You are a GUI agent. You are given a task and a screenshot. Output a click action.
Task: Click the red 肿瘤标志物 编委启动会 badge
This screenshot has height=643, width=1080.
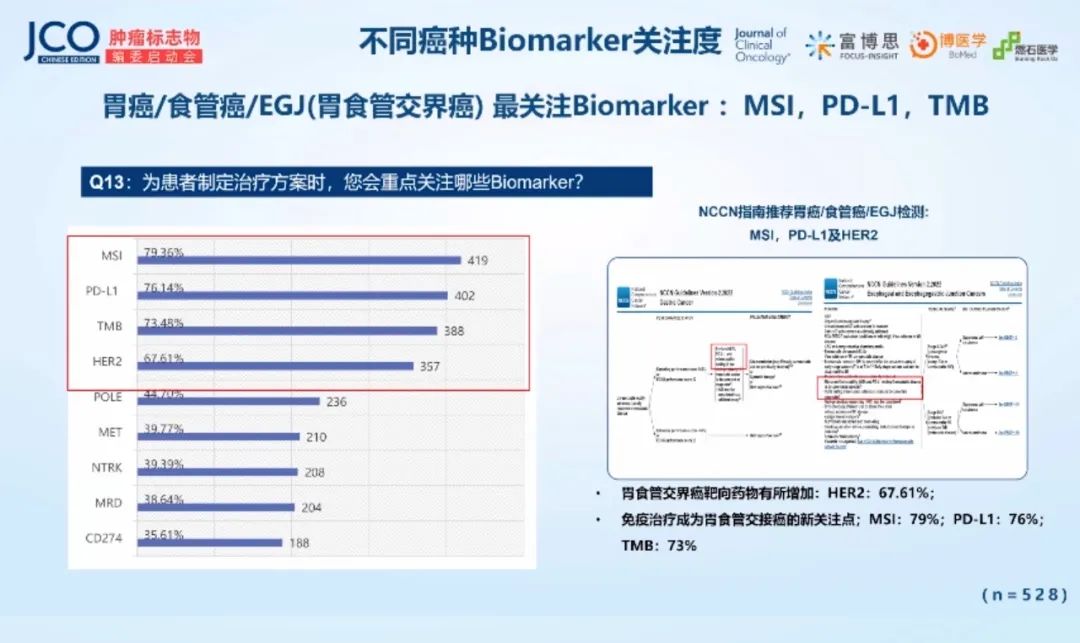pos(154,46)
